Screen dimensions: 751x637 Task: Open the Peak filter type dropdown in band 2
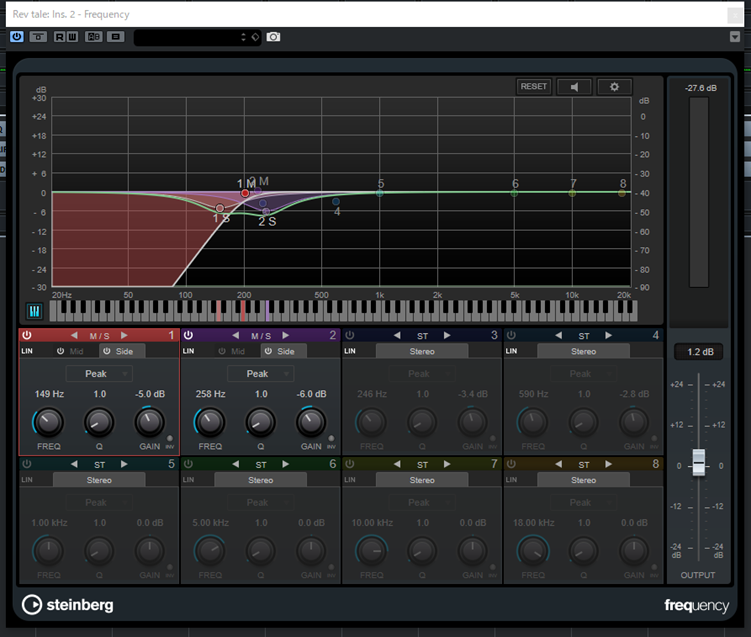[x=260, y=373]
